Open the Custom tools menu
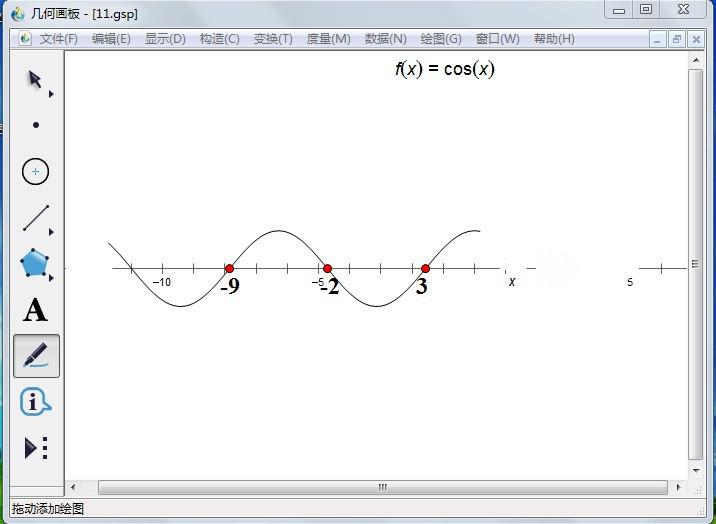Image resolution: width=716 pixels, height=524 pixels. tap(35, 447)
